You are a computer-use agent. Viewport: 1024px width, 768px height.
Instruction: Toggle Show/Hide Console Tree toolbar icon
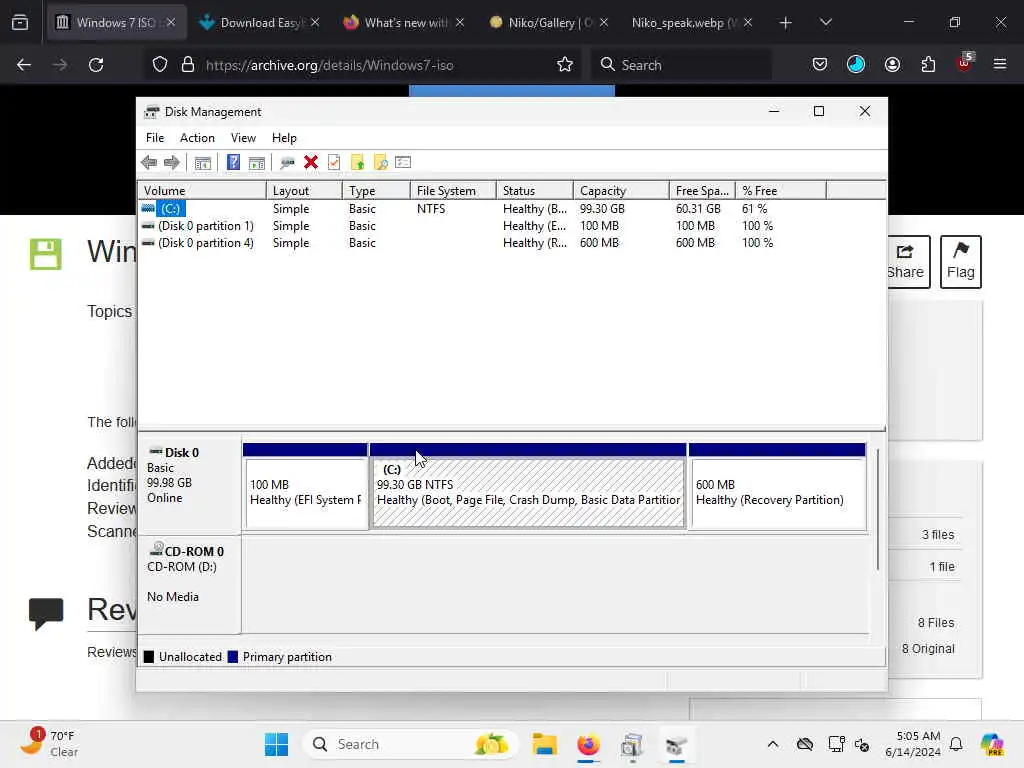click(202, 163)
